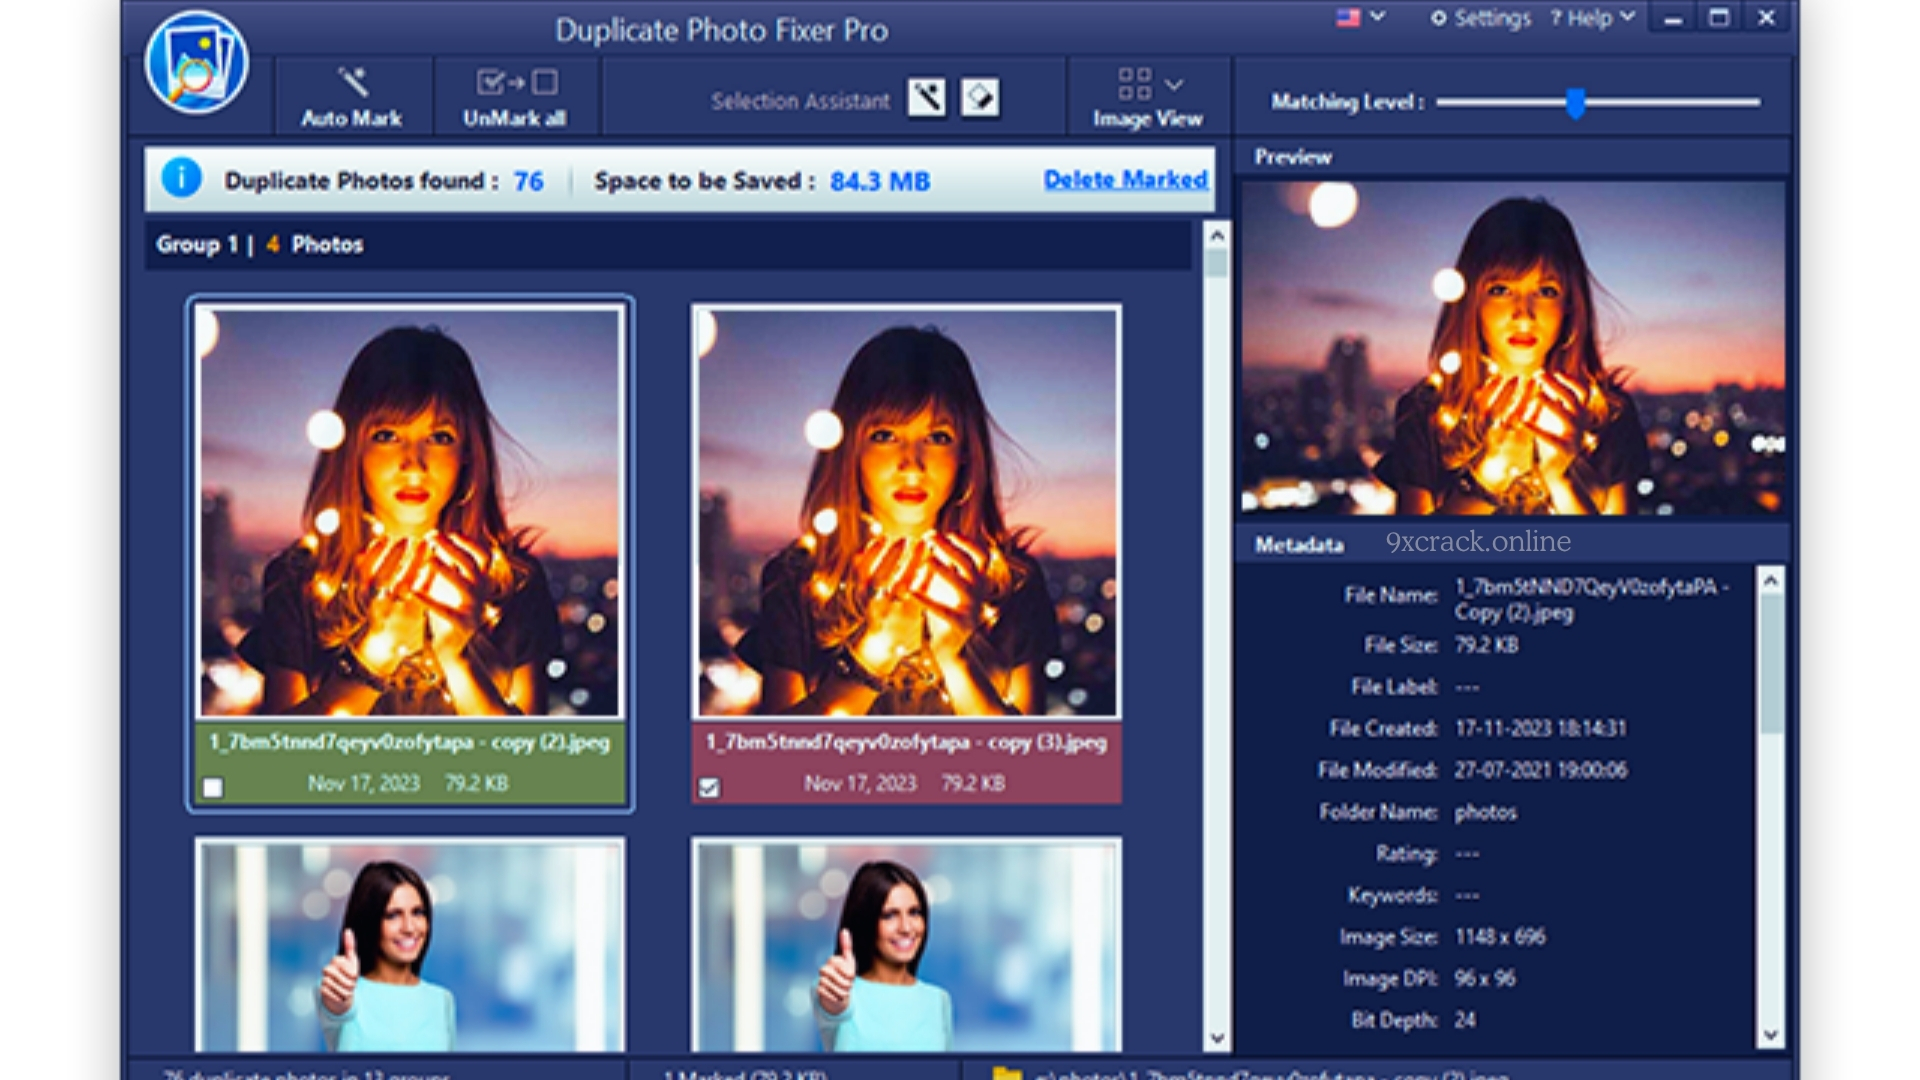Click the Image Size value 1148 x 696
This screenshot has width=1920, height=1080.
[1500, 937]
